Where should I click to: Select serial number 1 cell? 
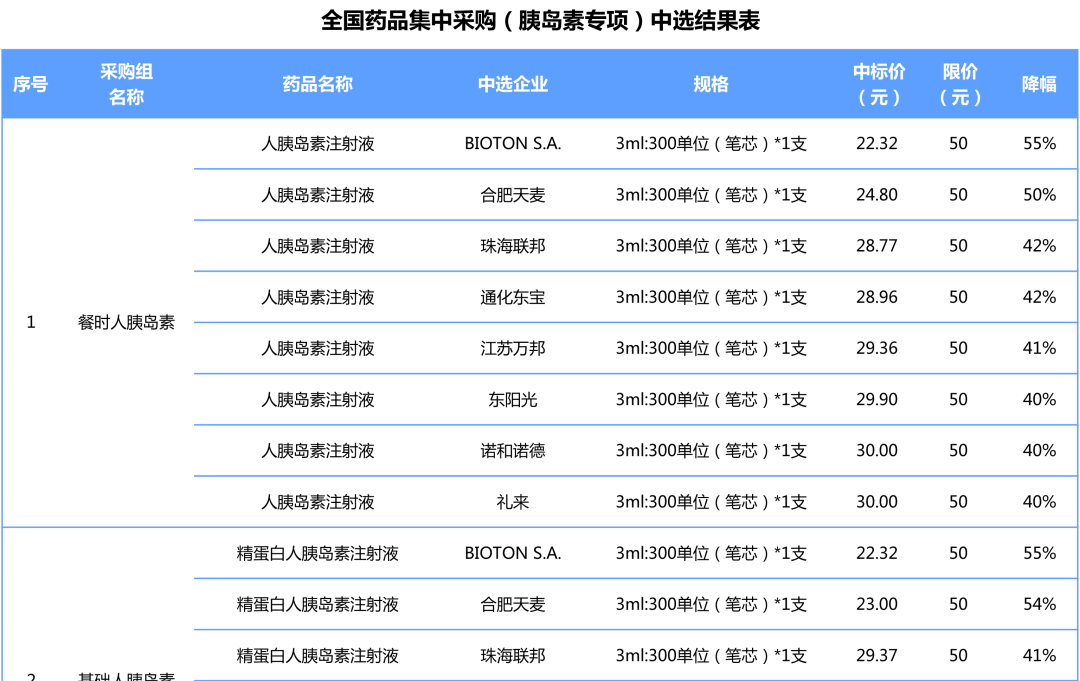click(30, 322)
